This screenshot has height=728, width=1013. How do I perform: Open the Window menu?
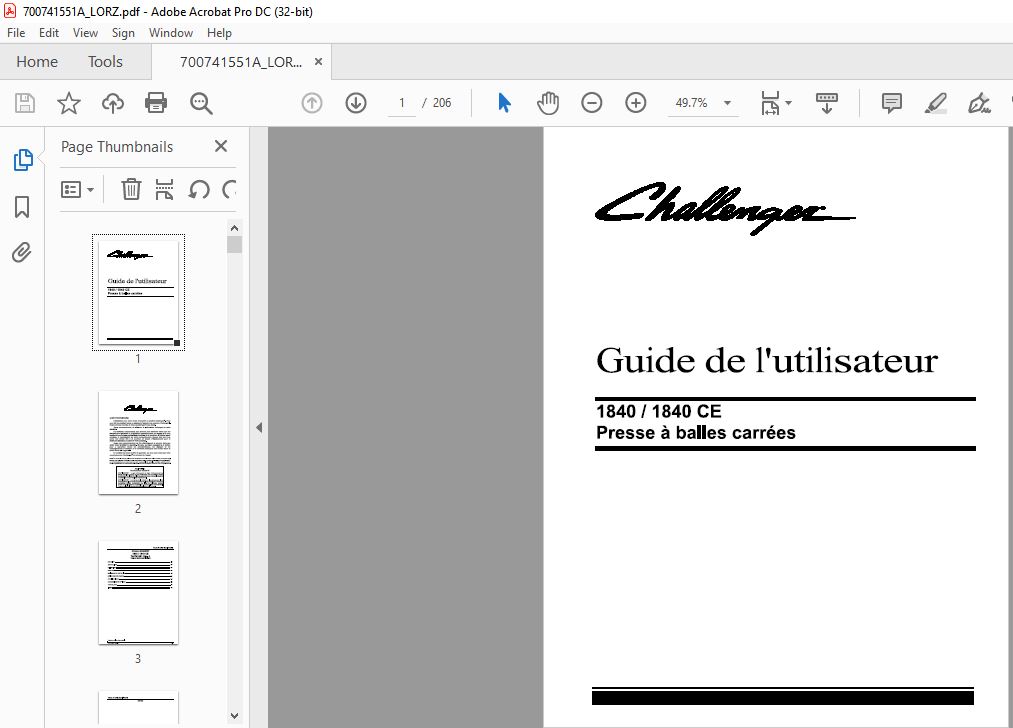171,33
